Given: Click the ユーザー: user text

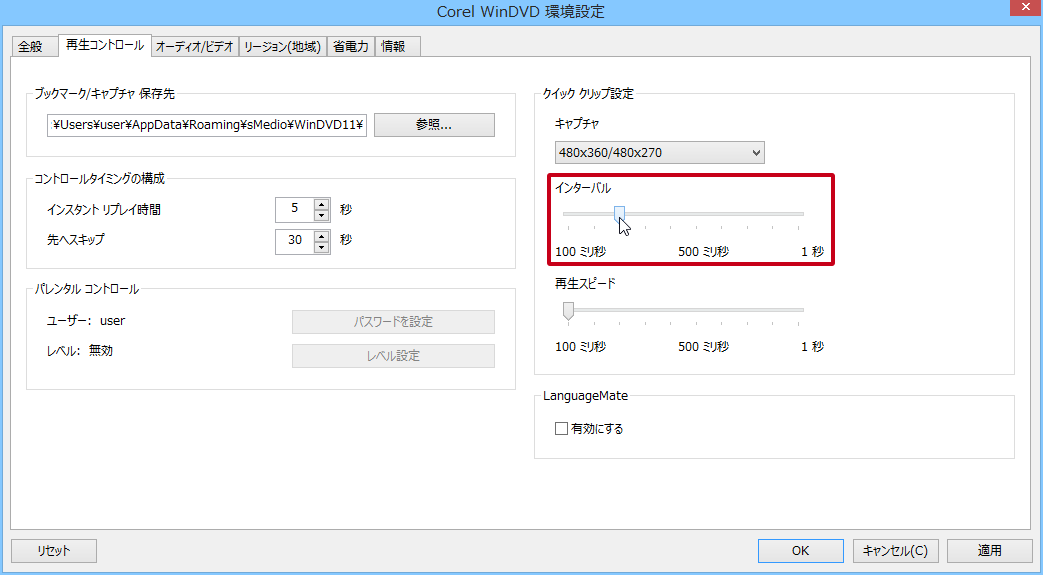Looking at the screenshot, I should click(86, 321).
